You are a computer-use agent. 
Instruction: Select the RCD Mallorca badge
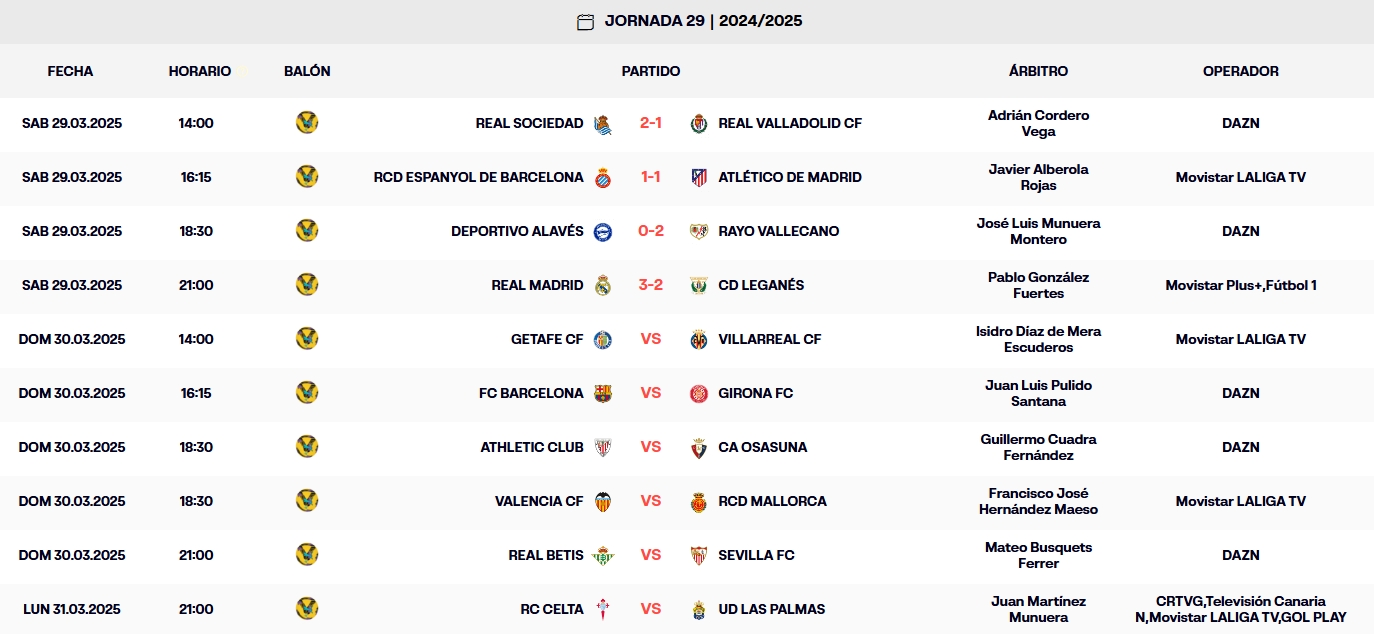tap(700, 501)
